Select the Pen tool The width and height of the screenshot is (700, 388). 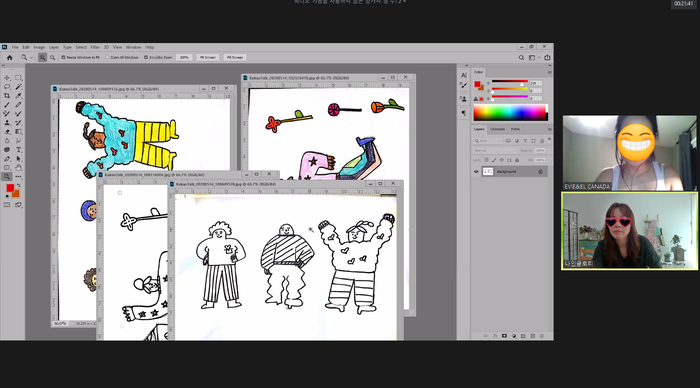tap(7, 159)
